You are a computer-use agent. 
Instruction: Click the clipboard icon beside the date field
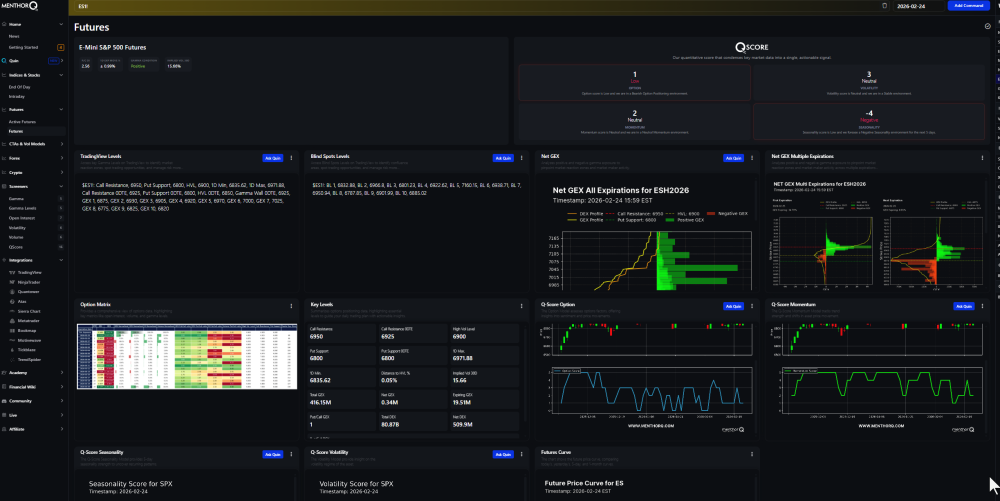(884, 6)
